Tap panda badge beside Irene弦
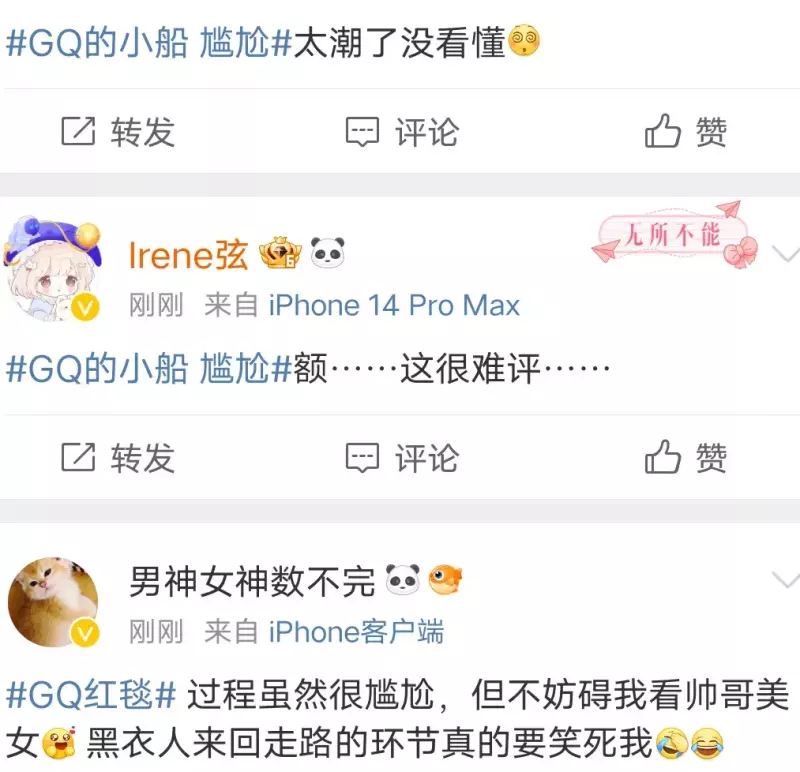The width and height of the screenshot is (800, 772). tap(328, 252)
